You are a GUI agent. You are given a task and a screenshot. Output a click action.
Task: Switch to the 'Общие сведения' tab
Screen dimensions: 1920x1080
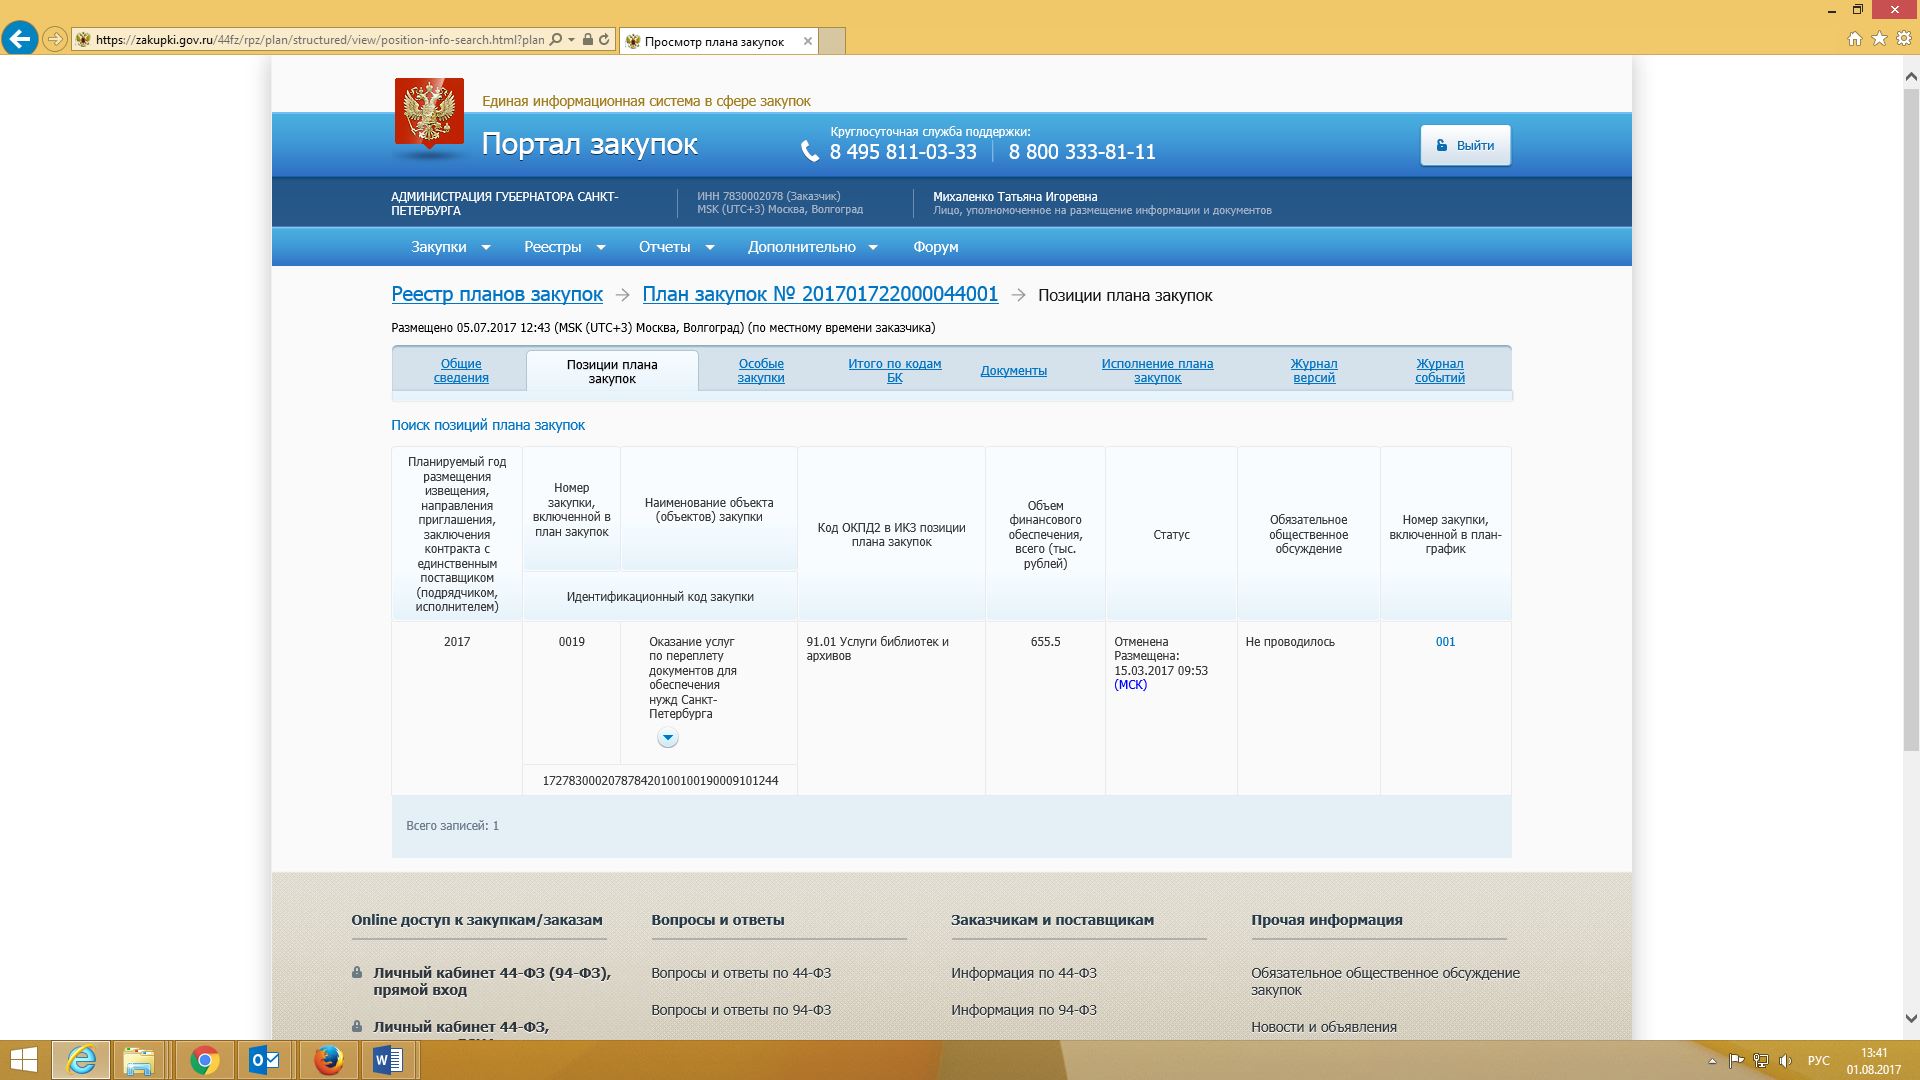[461, 370]
